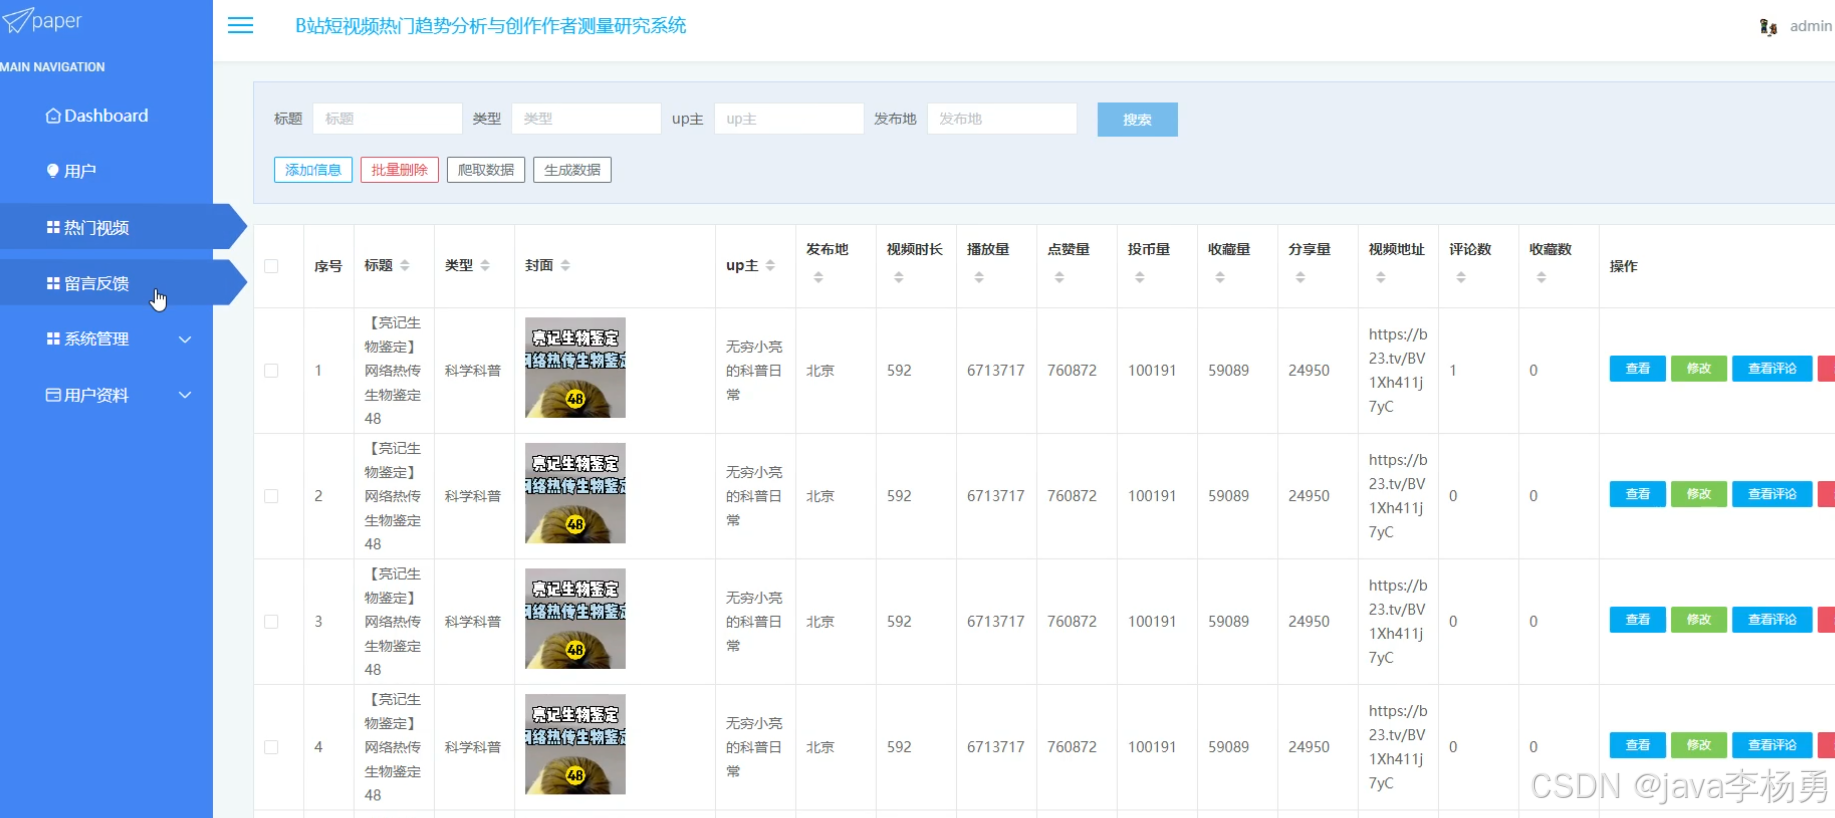Sort by 评论数 using its sort arrows

coord(1461,277)
